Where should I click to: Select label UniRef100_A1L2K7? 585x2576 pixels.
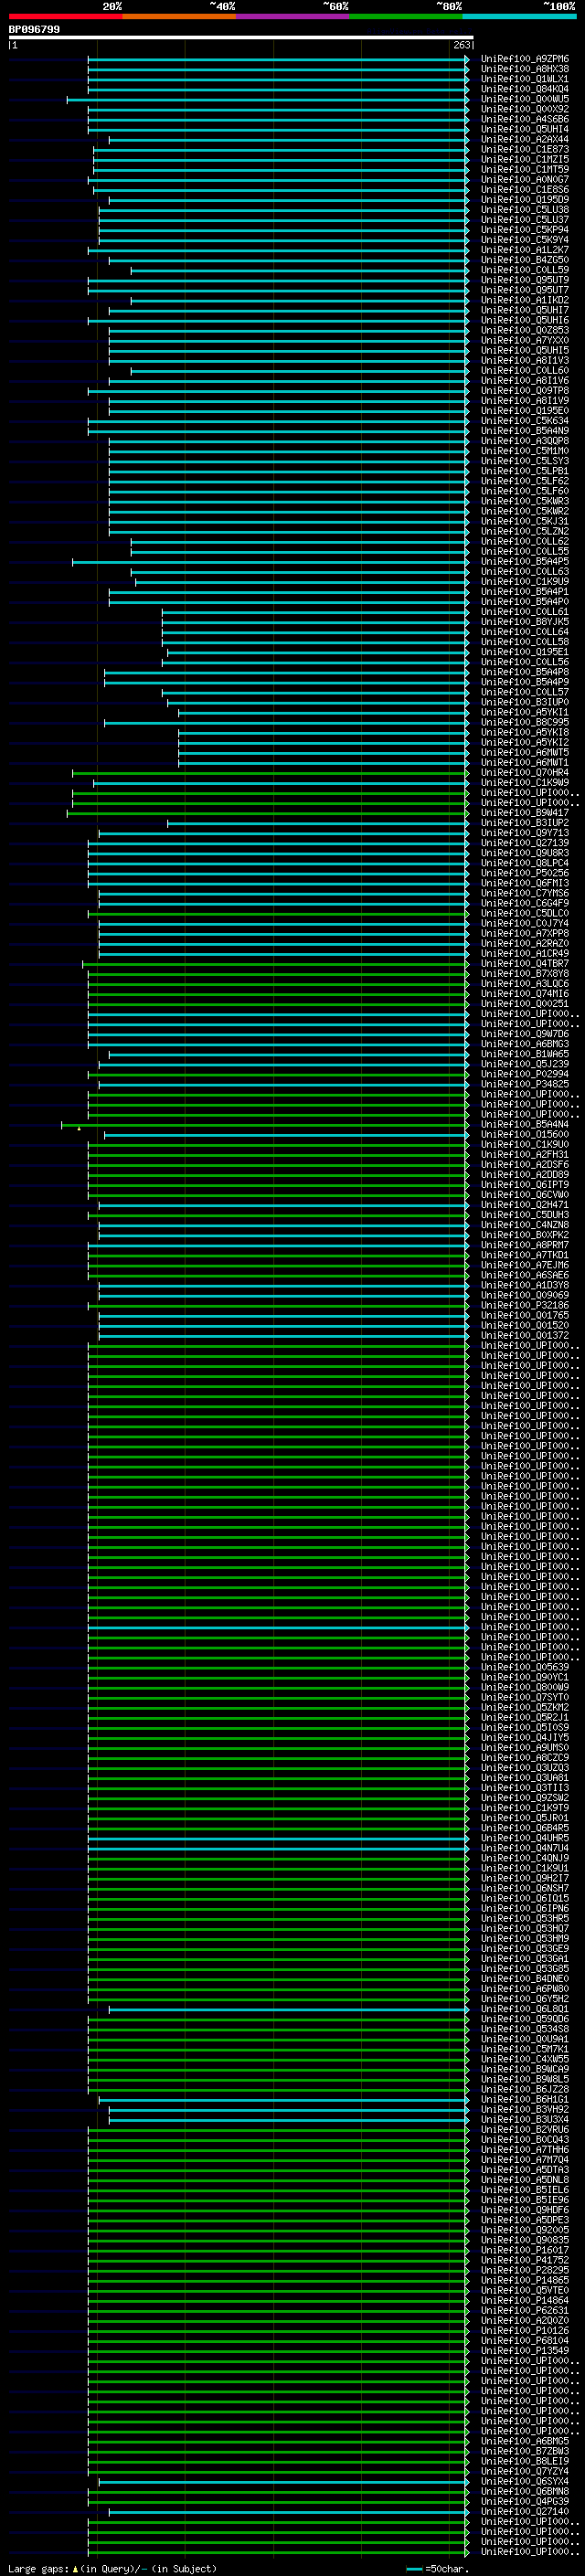[x=524, y=250]
